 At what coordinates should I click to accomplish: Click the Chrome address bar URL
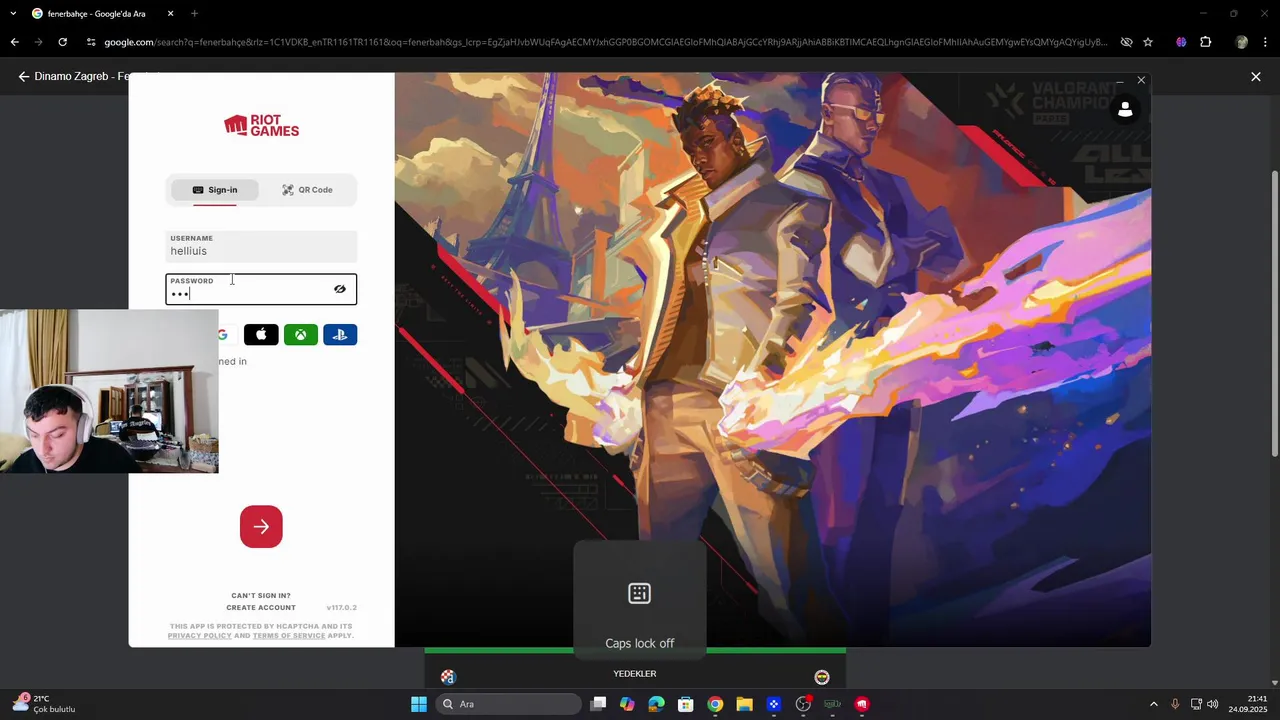[x=605, y=42]
